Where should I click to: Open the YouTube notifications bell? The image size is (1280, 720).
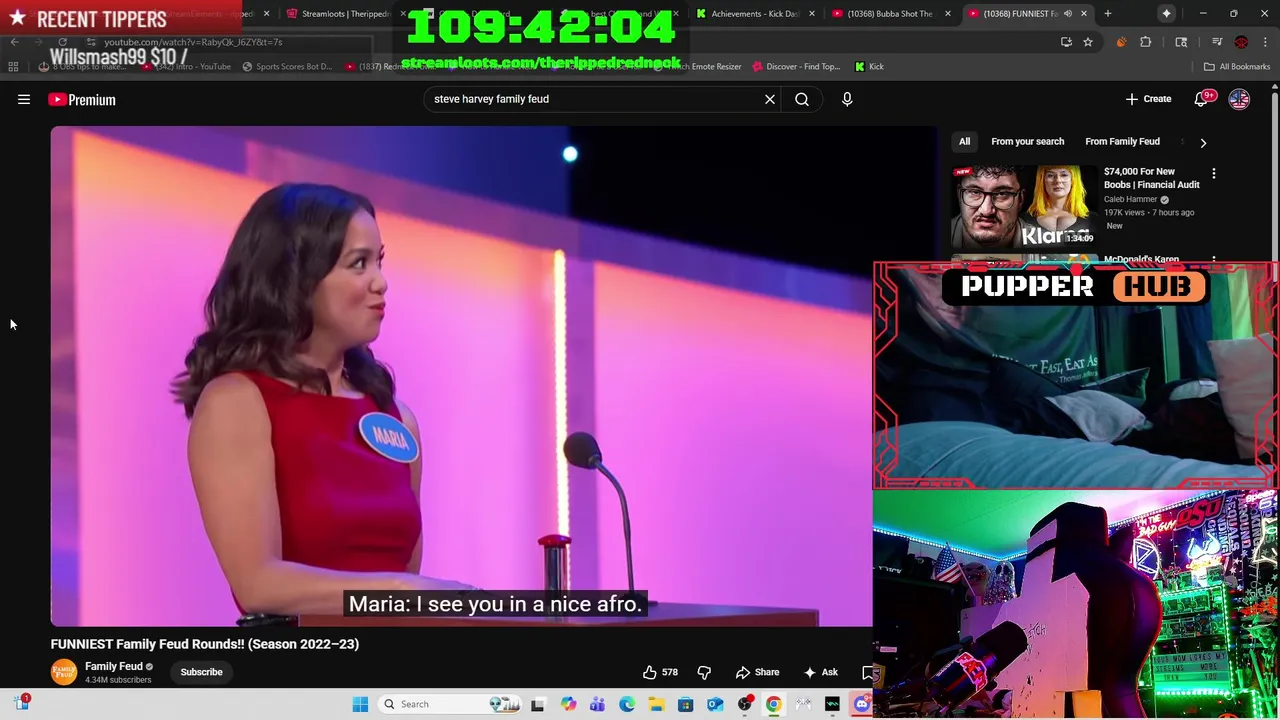(1203, 99)
